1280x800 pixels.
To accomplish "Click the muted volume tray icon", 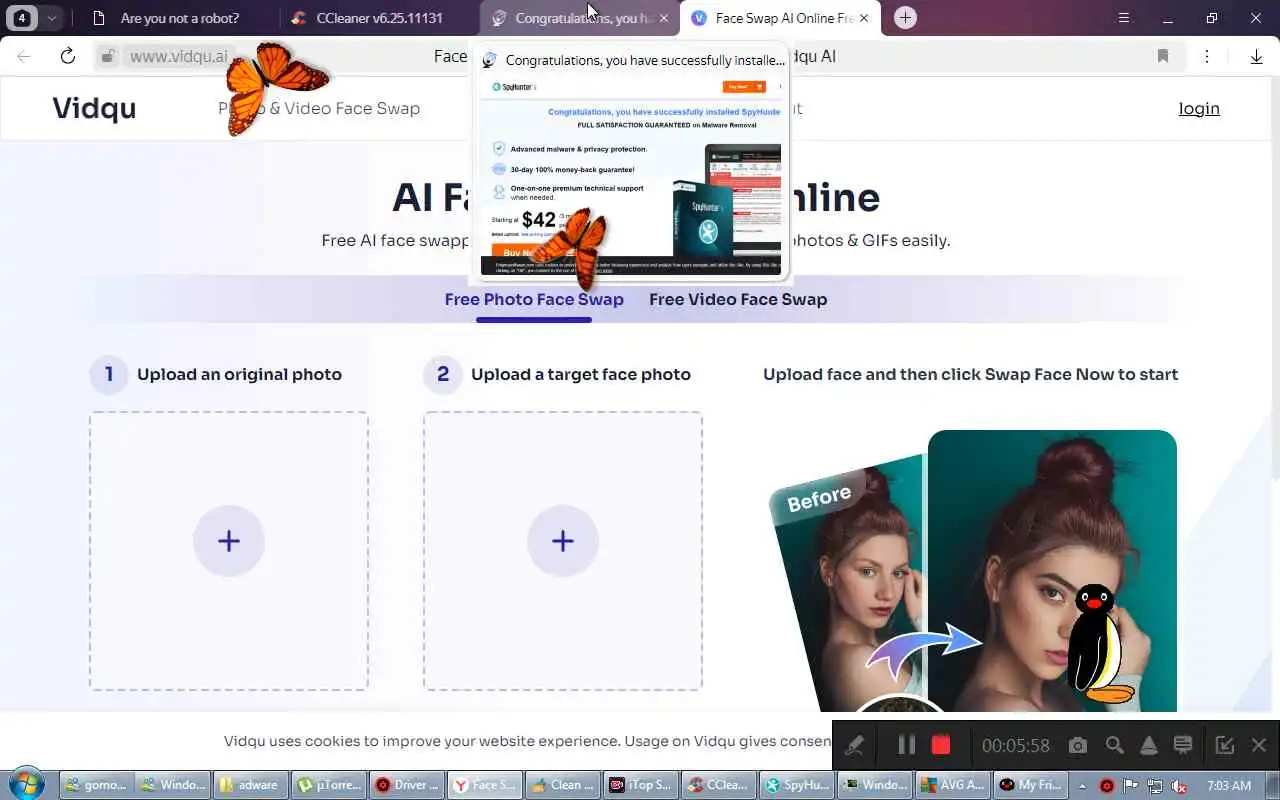I will pos(1178,785).
